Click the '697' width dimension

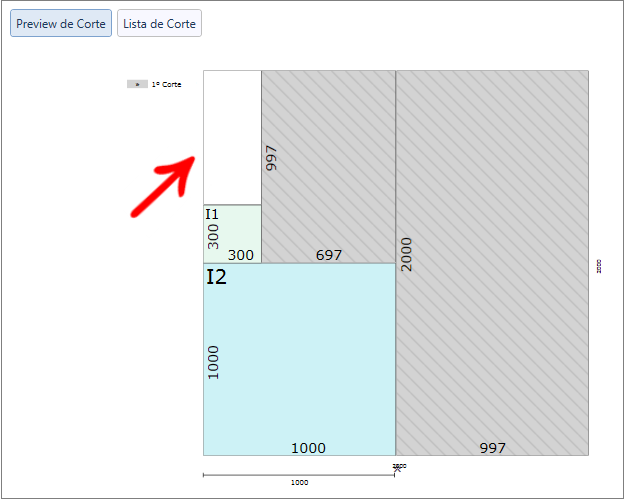coord(329,255)
